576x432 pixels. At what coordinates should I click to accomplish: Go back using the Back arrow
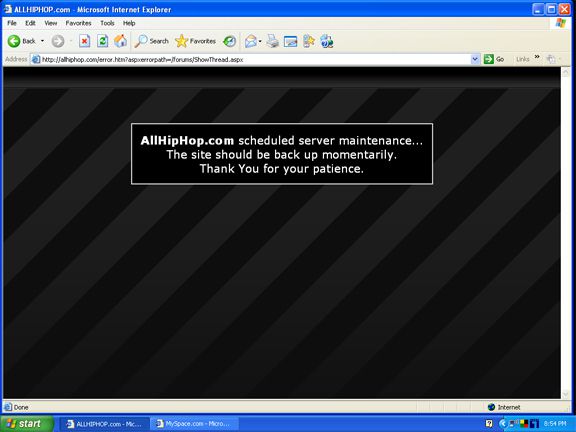[22, 41]
